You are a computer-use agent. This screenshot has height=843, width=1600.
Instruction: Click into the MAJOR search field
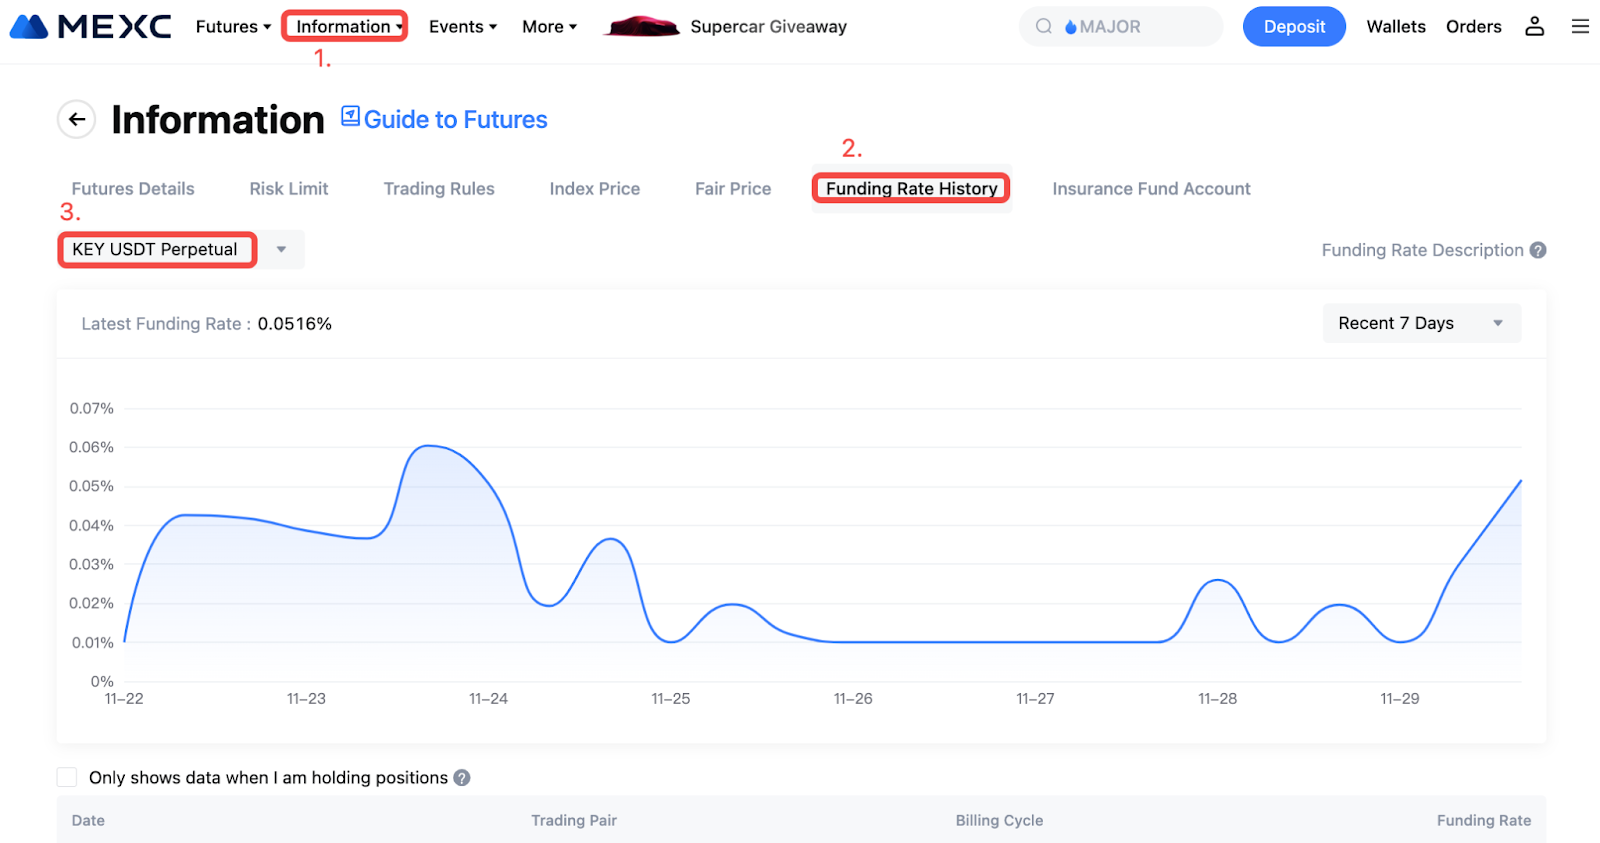coord(1121,27)
